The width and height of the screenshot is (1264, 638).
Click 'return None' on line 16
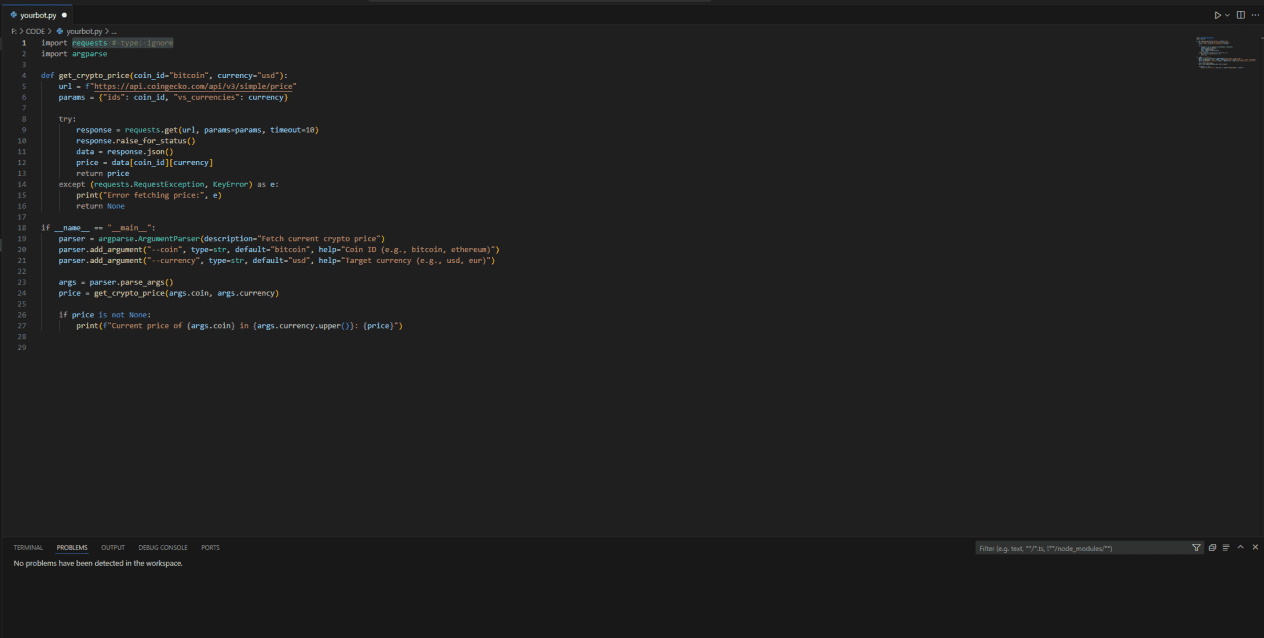click(100, 206)
